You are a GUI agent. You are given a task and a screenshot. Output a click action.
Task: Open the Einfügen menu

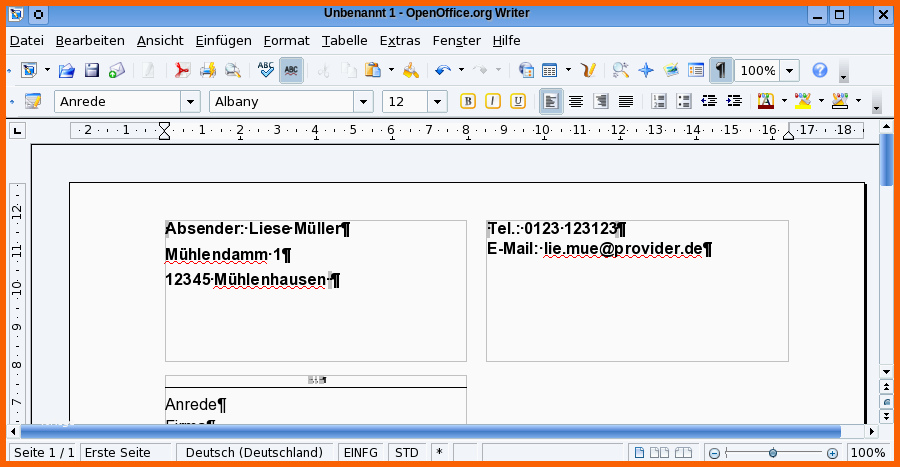[223, 41]
